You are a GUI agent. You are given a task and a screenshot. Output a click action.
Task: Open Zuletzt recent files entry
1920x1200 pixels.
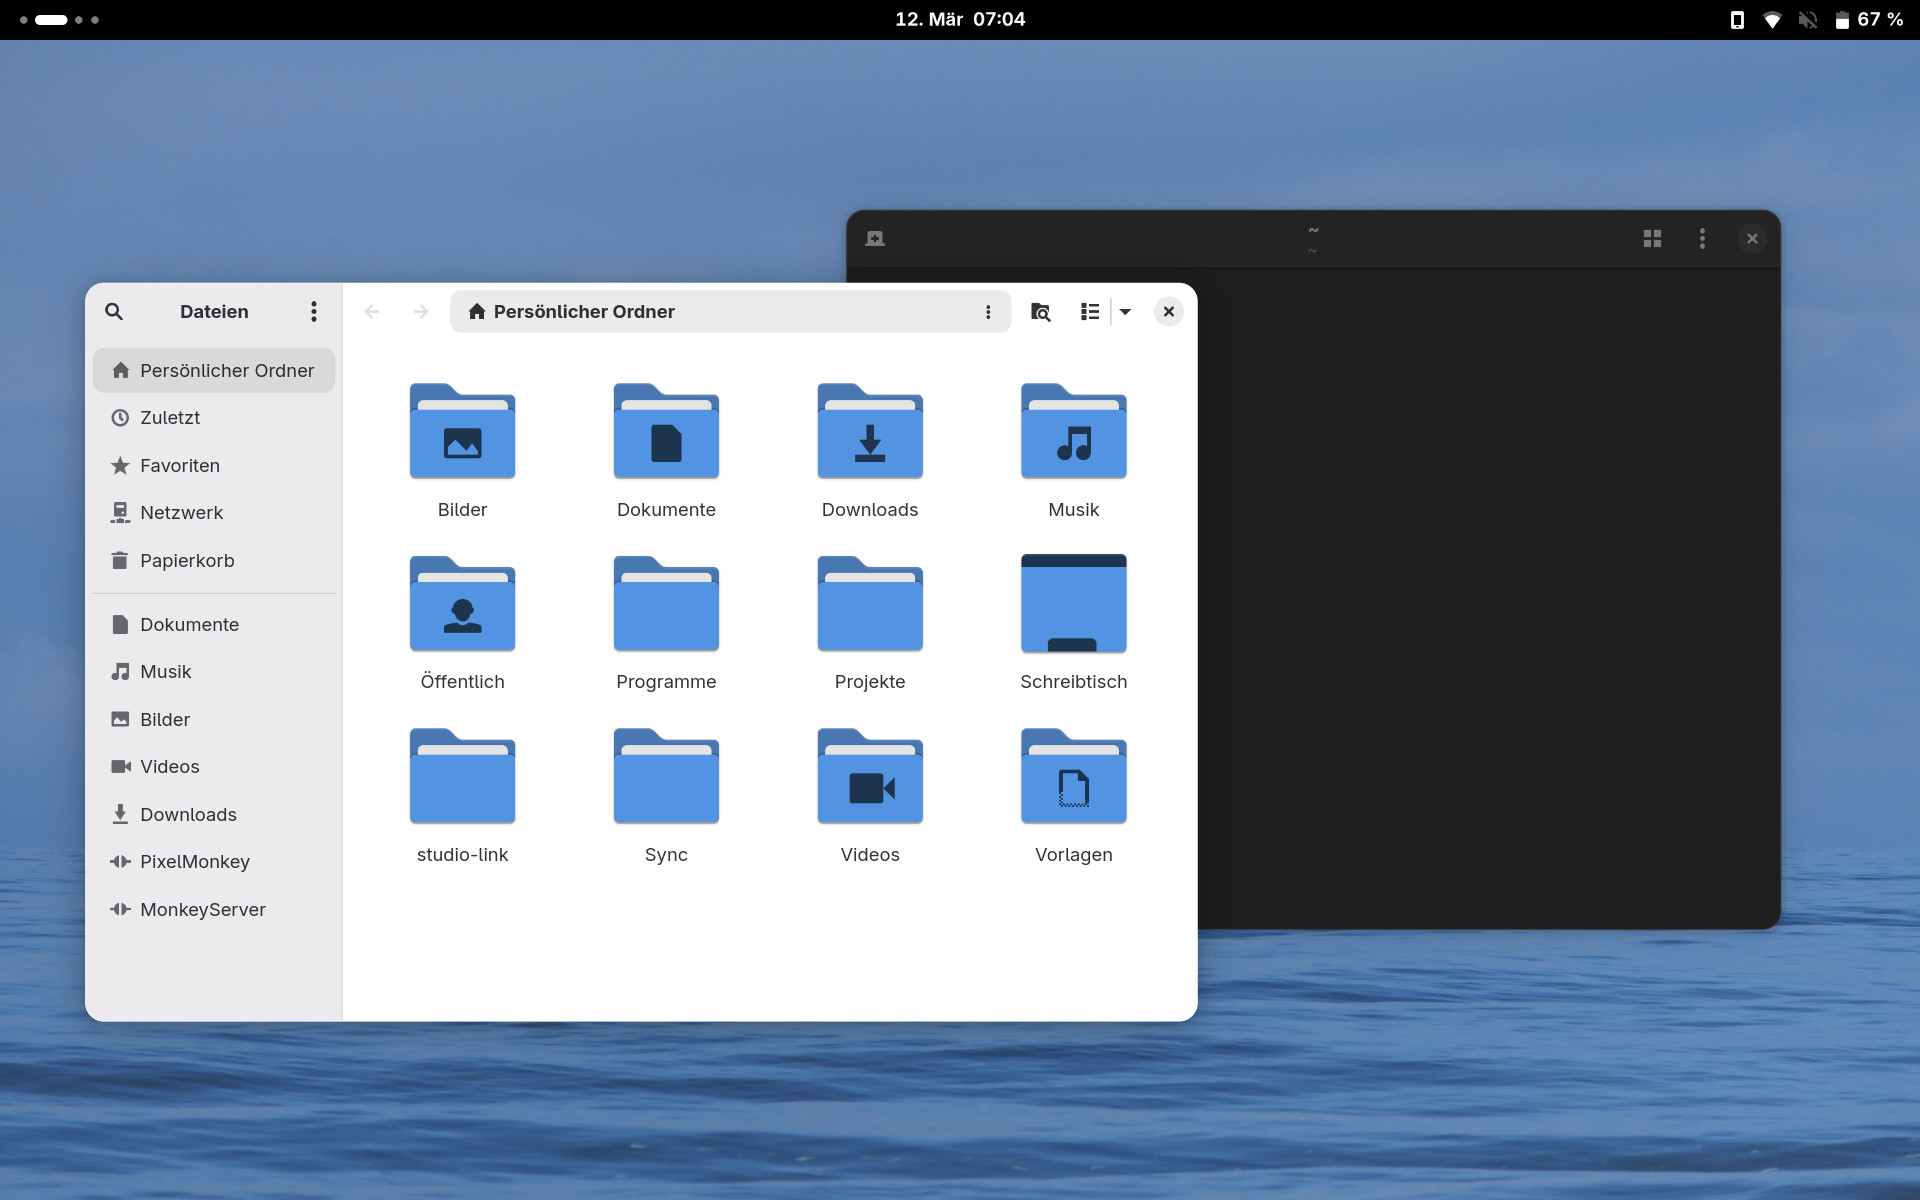[170, 418]
